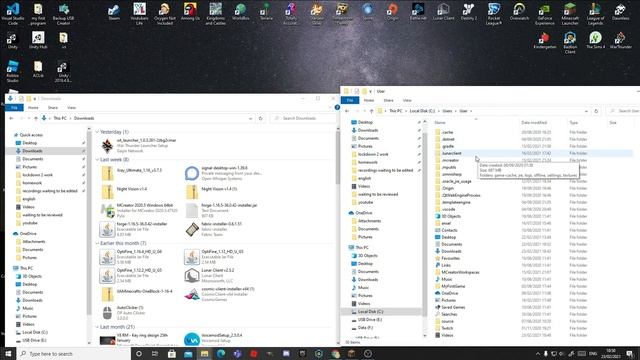The height and width of the screenshot is (360, 640).
Task: Open Backup USB Creator desktop icon
Action: pyautogui.click(x=63, y=13)
